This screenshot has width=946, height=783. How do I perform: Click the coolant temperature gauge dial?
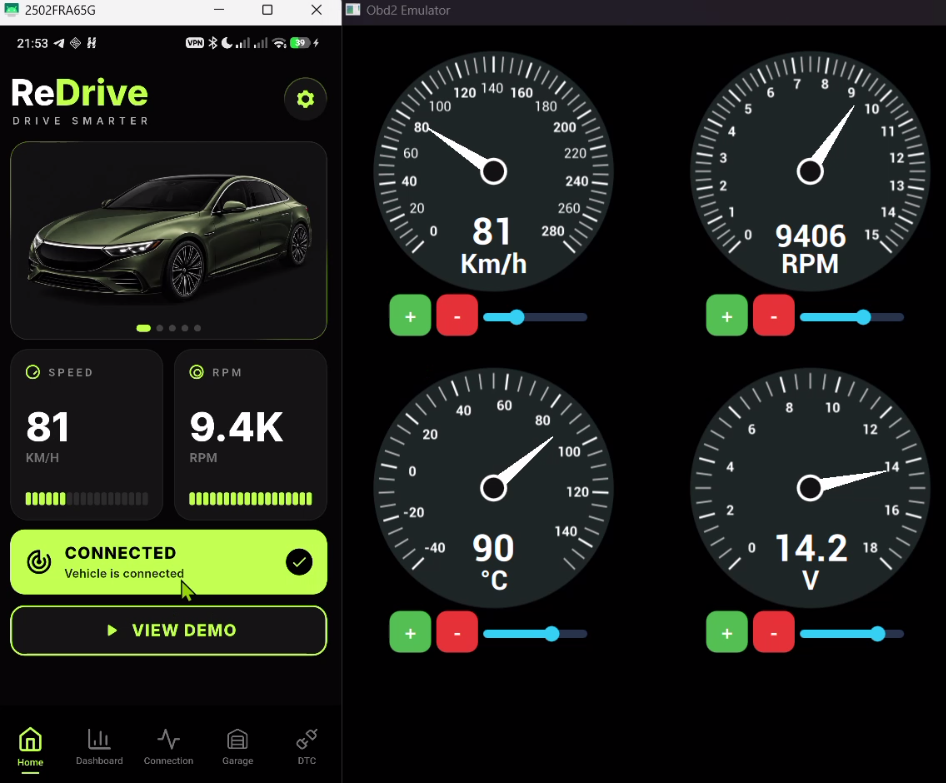click(494, 488)
